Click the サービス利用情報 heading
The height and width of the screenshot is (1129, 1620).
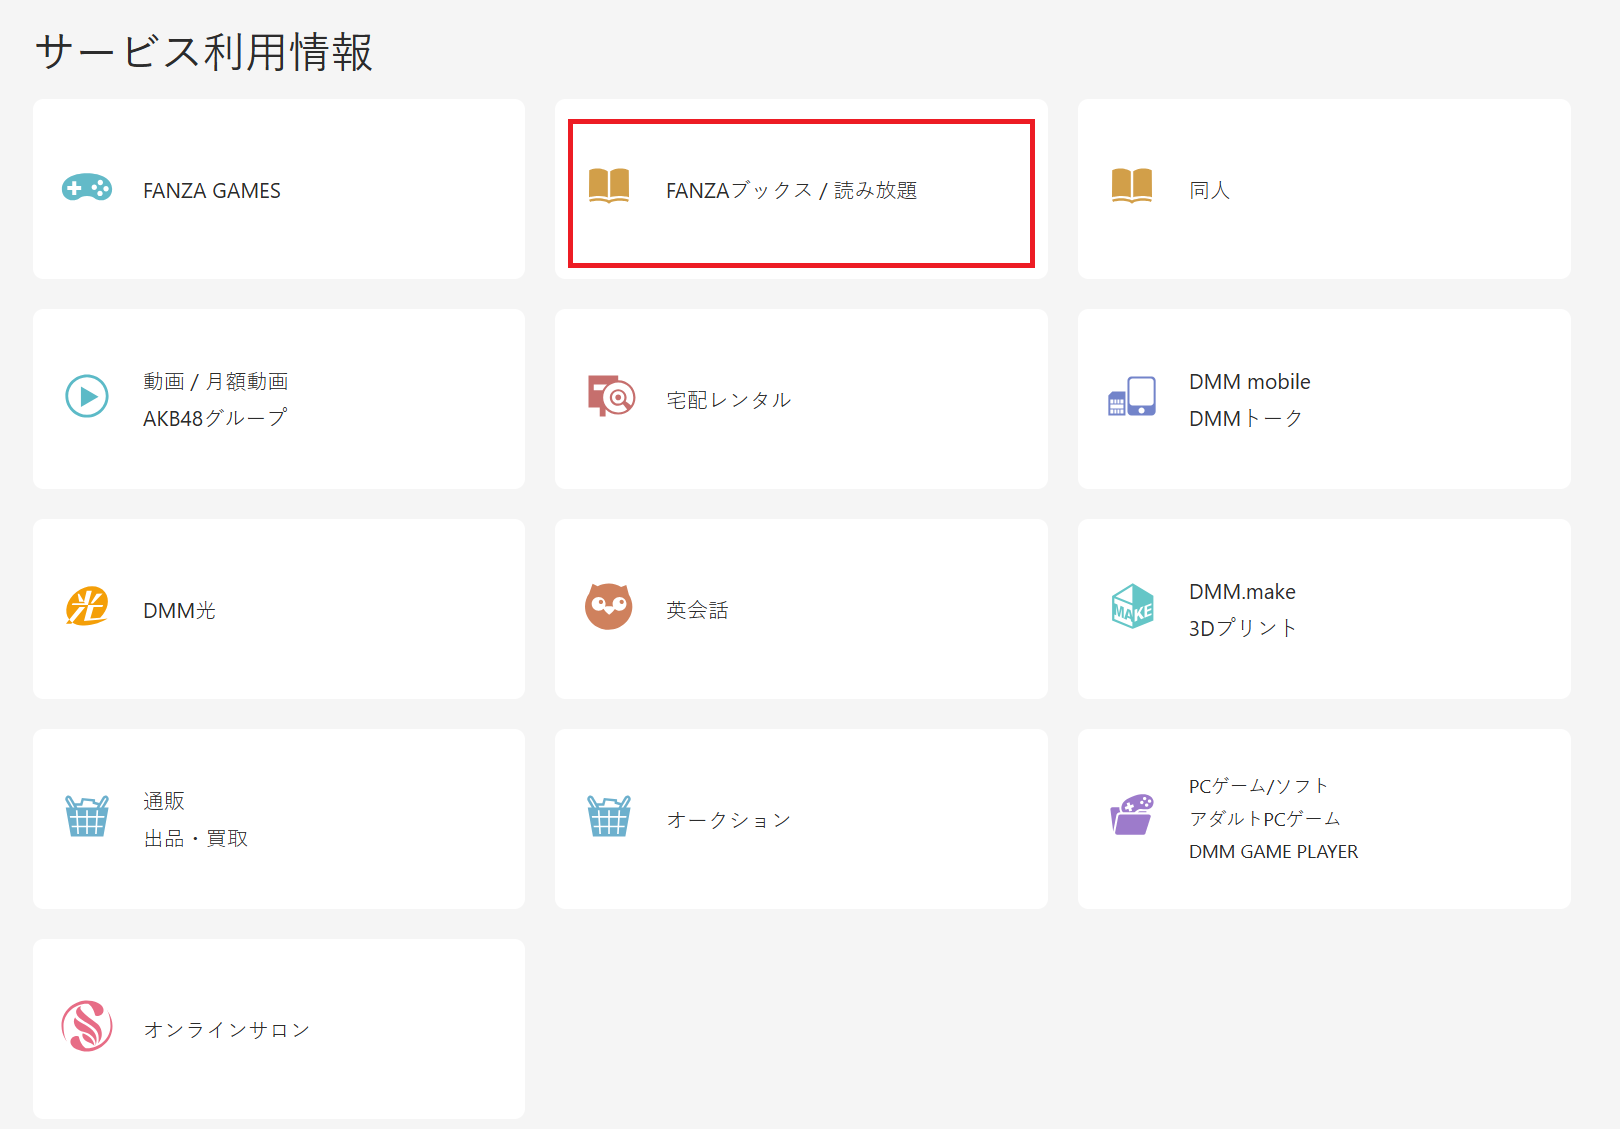click(204, 52)
